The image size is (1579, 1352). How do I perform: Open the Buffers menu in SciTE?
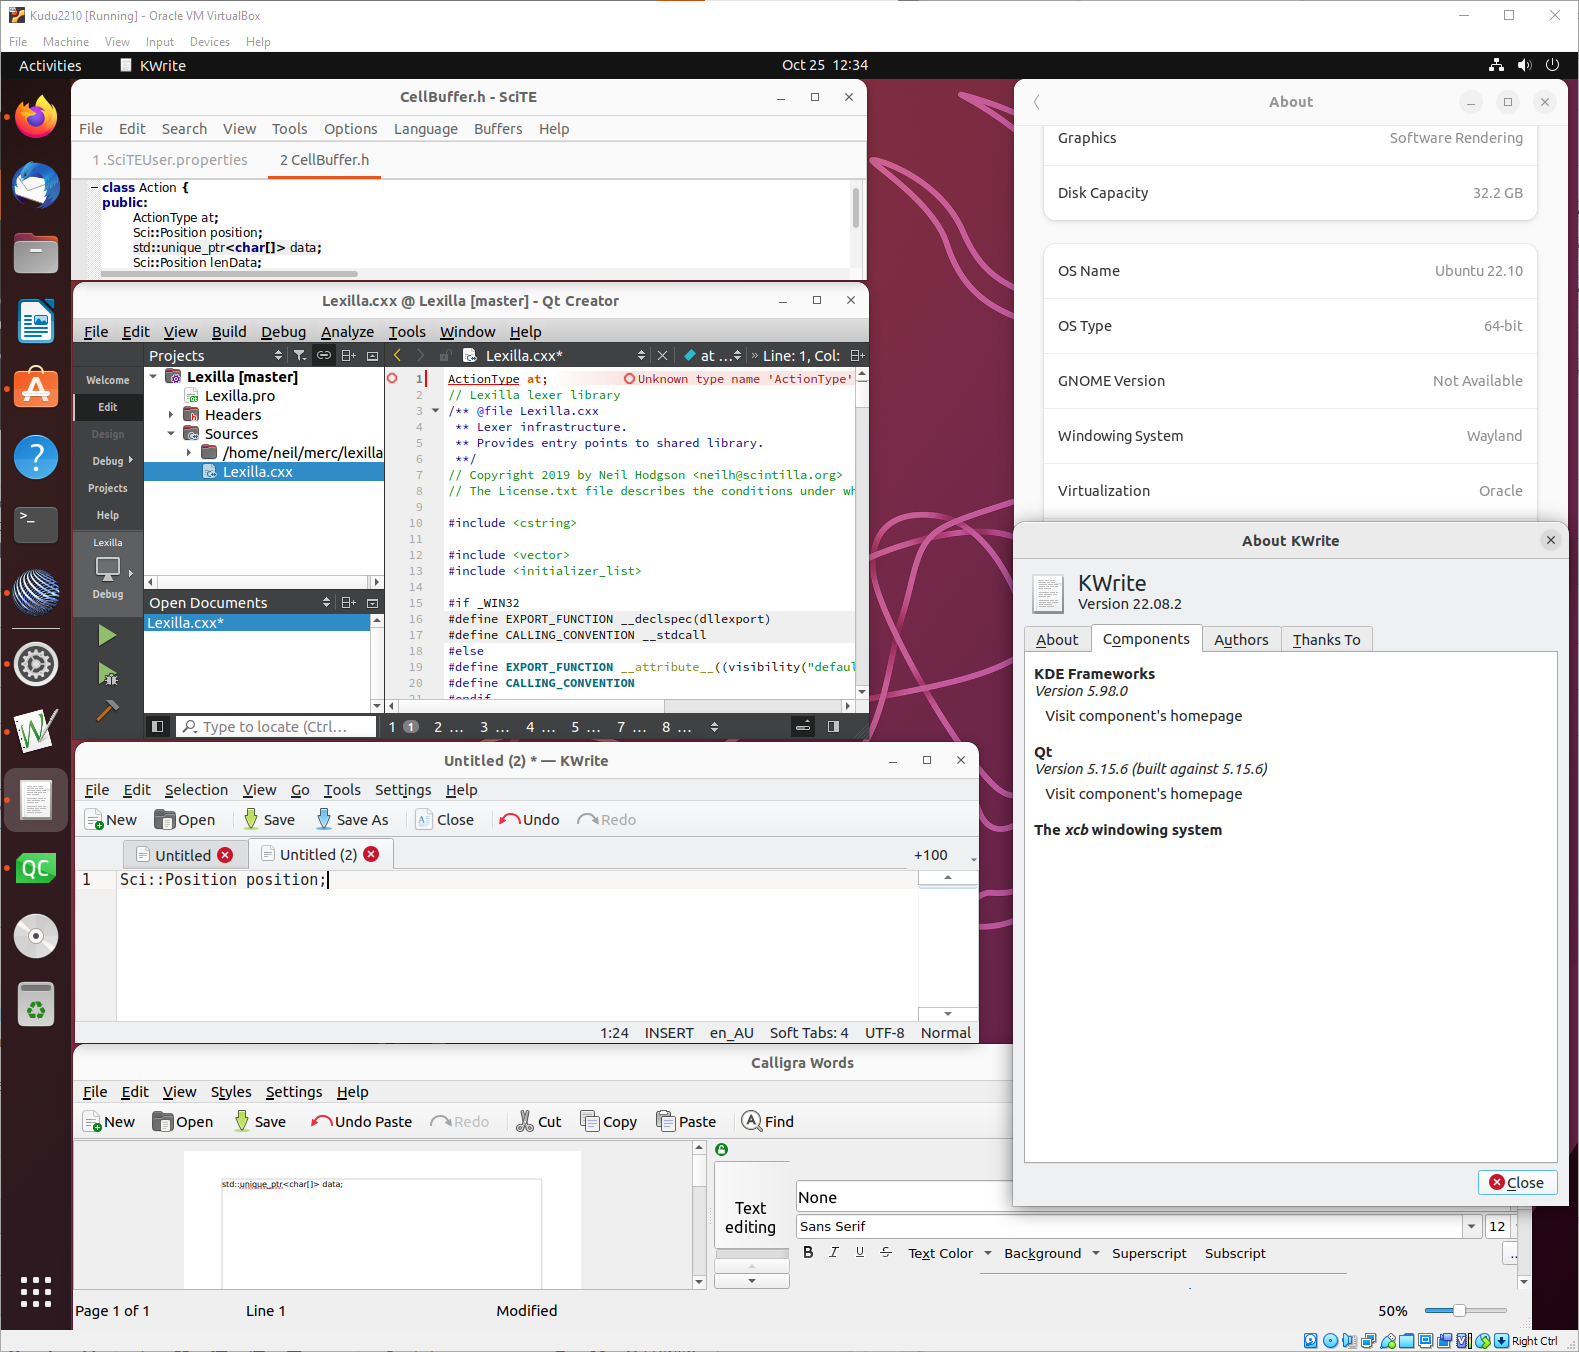pyautogui.click(x=498, y=129)
